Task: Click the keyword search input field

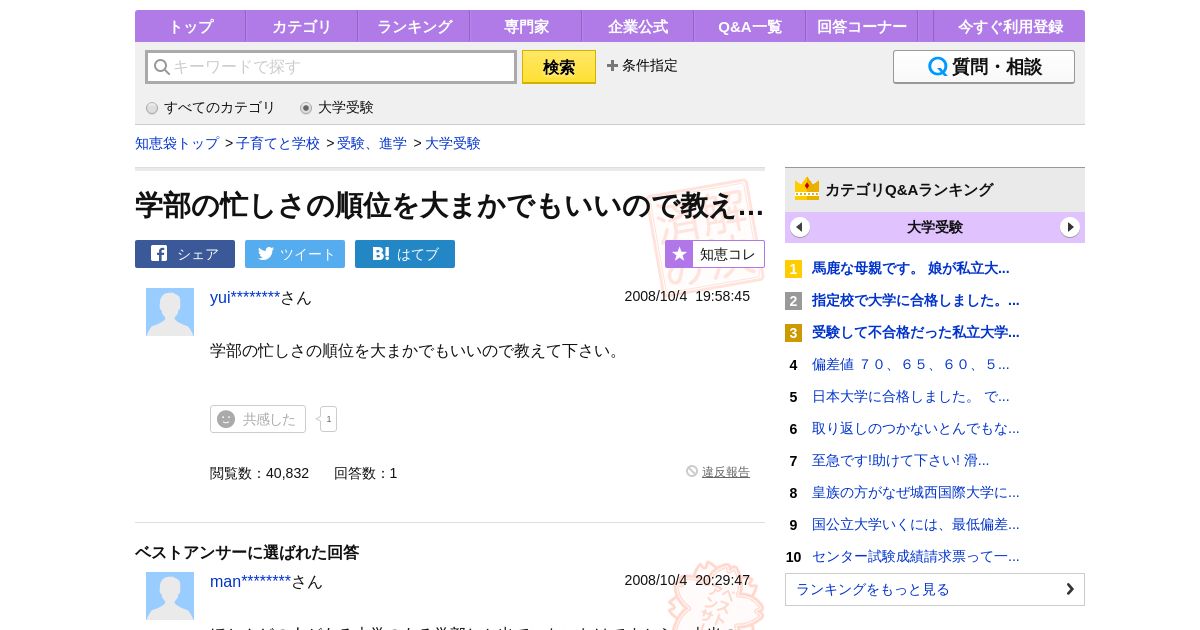Action: click(x=331, y=67)
